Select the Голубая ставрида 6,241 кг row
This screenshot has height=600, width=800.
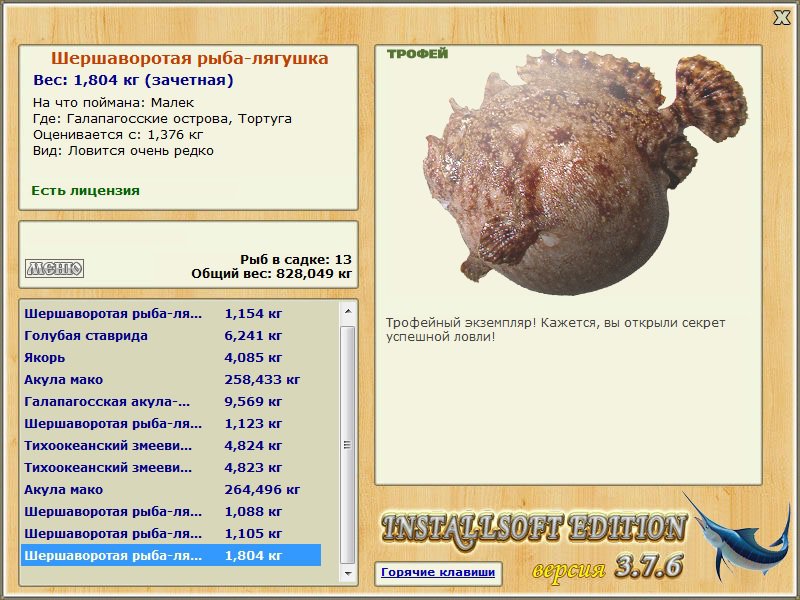[x=171, y=336]
